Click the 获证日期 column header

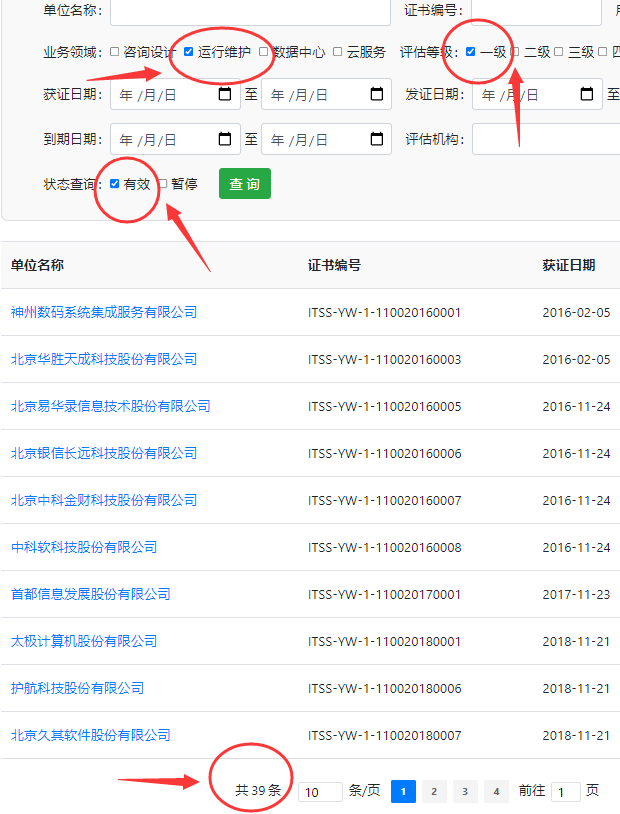point(569,265)
